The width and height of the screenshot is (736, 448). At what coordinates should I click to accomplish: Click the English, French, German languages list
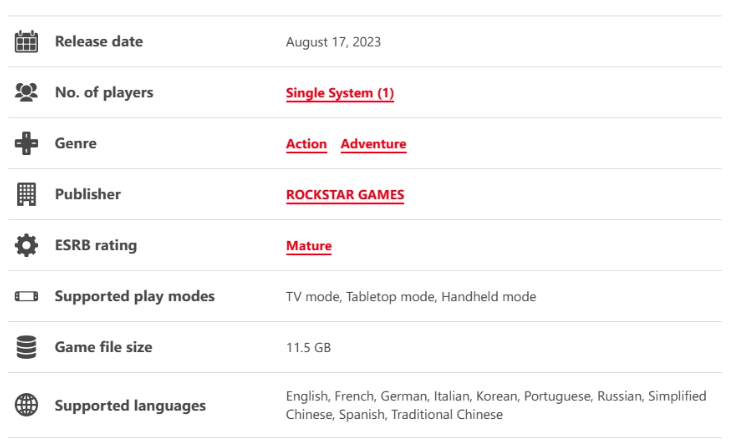(x=496, y=405)
